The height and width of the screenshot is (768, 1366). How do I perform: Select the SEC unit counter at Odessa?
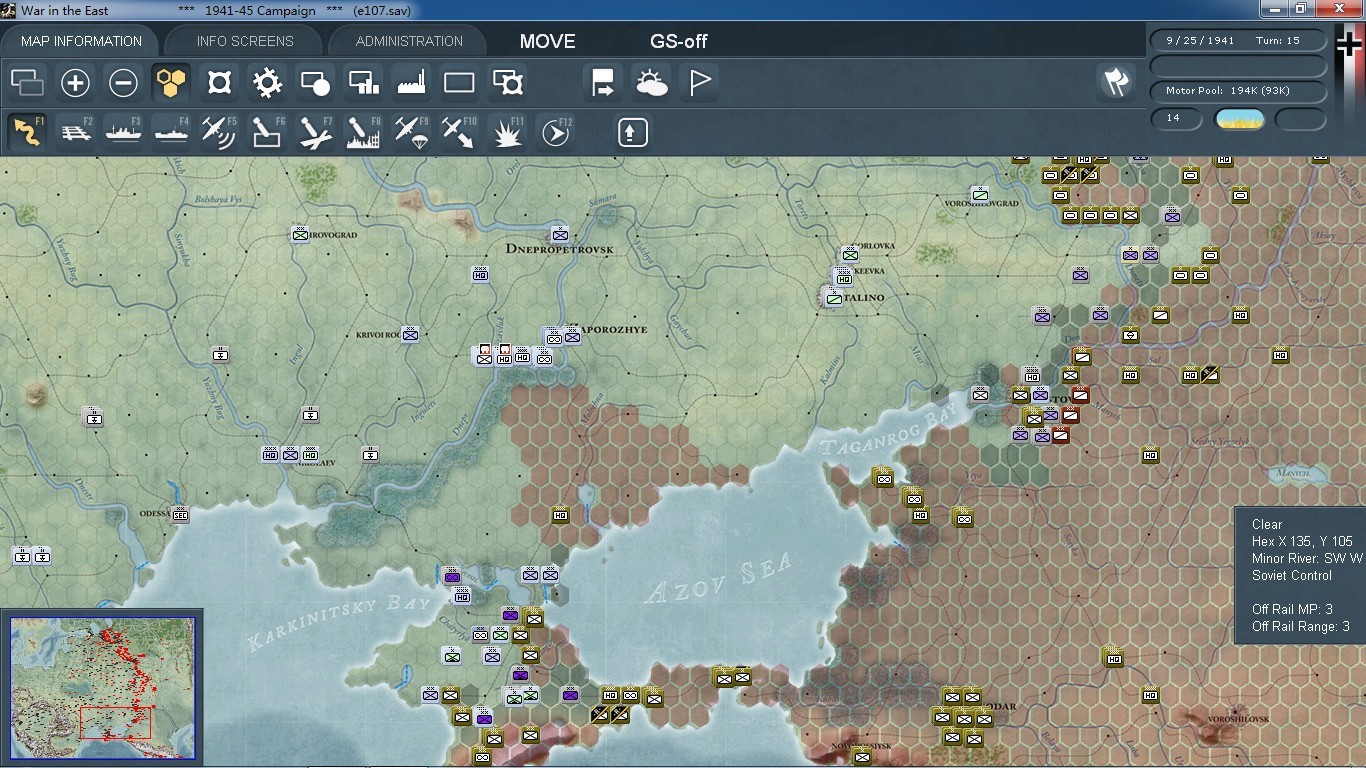pyautogui.click(x=180, y=514)
